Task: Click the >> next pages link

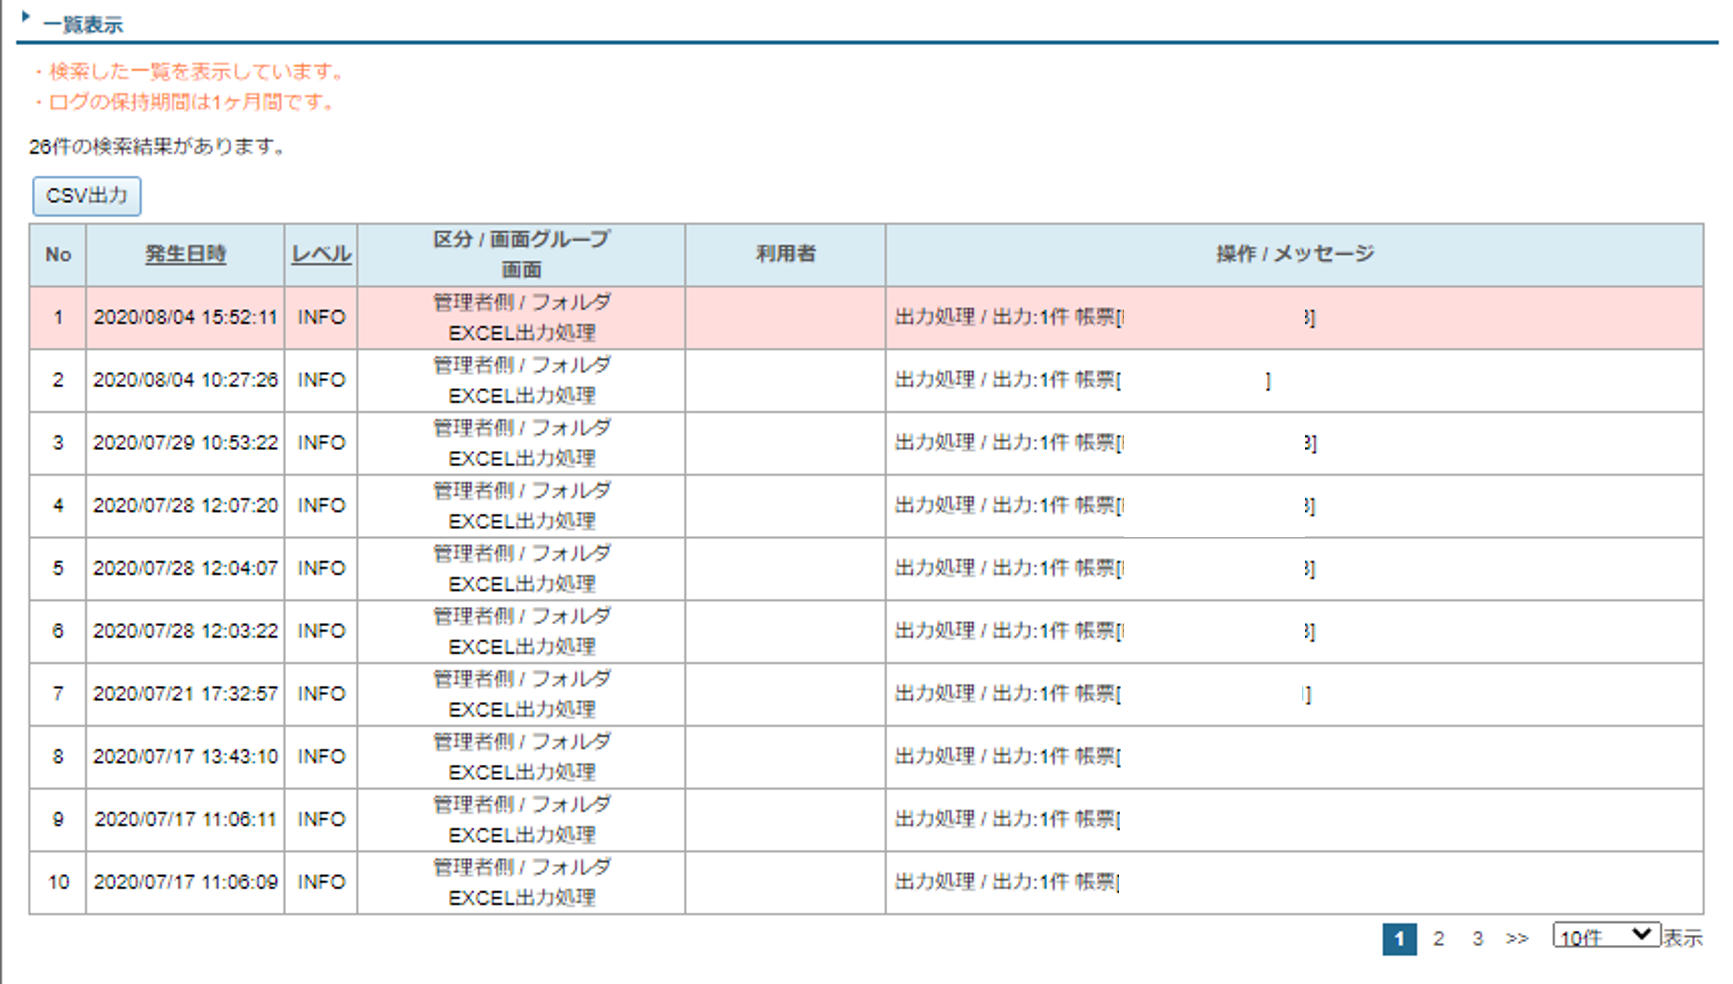Action: [1517, 939]
